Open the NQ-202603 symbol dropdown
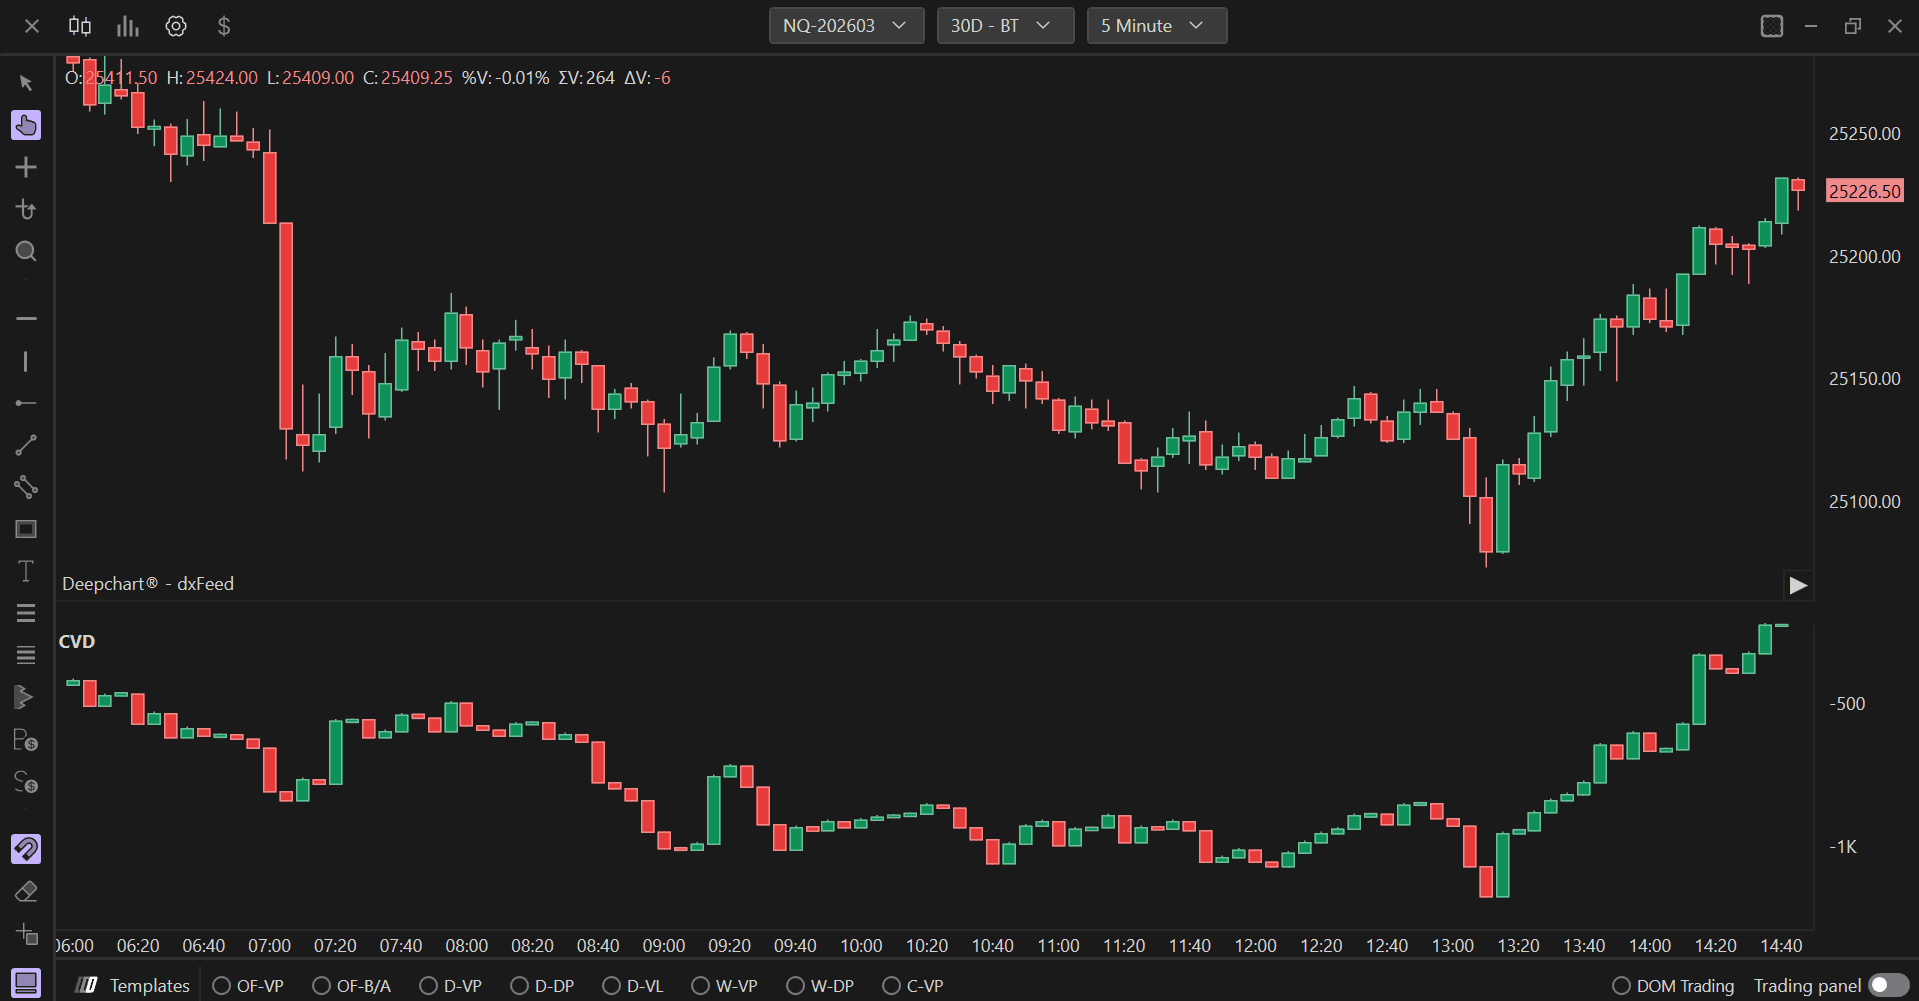 (846, 26)
